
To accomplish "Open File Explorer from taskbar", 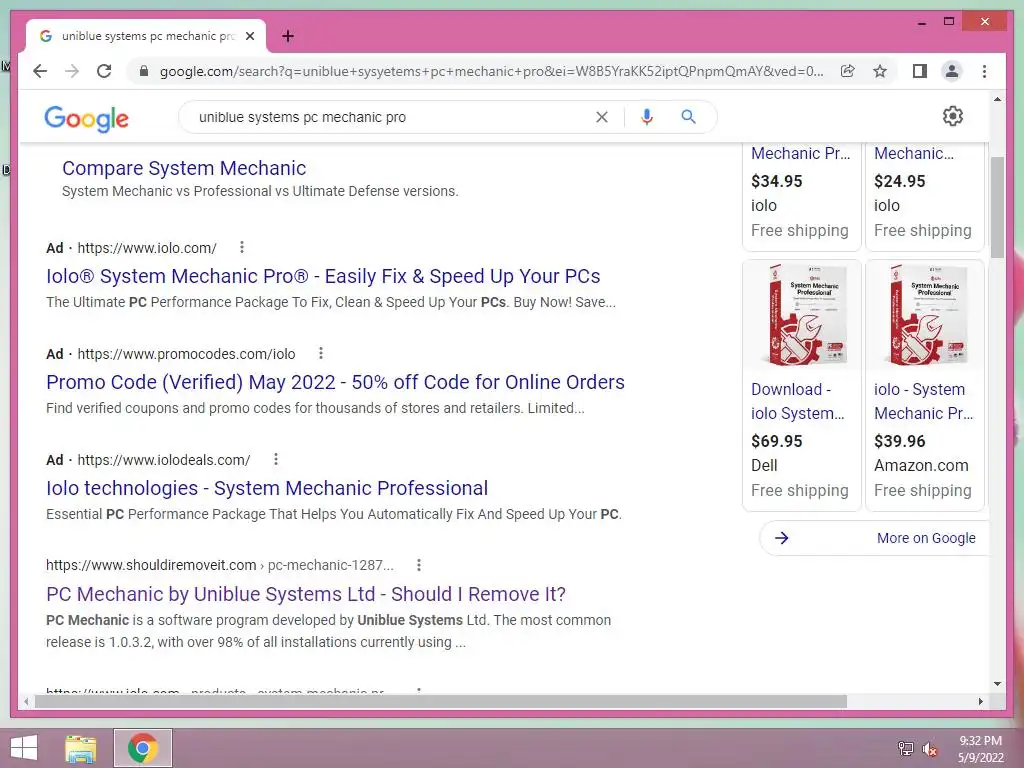I will point(81,748).
